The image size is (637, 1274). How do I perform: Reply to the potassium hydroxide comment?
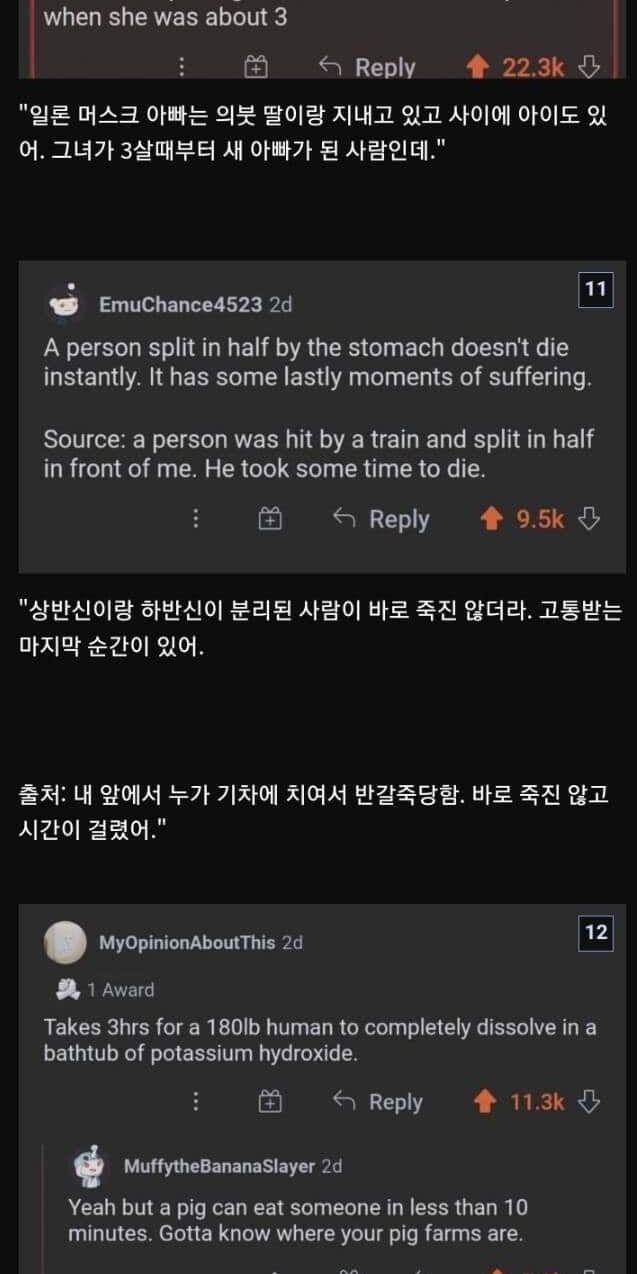381,1102
